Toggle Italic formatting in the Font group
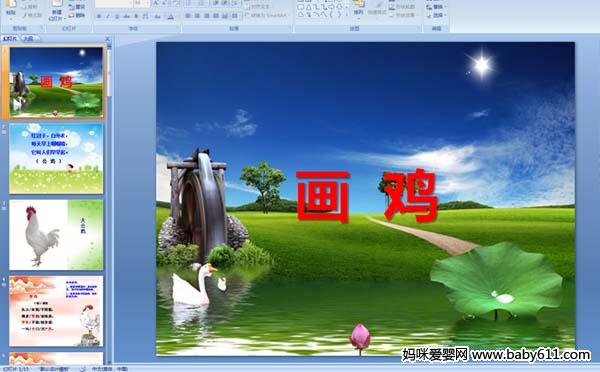 click(108, 16)
